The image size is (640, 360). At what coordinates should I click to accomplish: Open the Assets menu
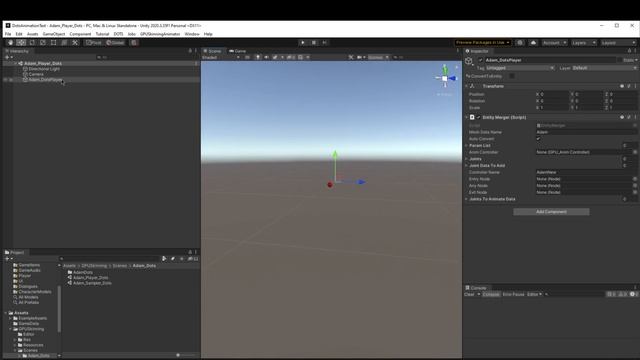(32, 34)
